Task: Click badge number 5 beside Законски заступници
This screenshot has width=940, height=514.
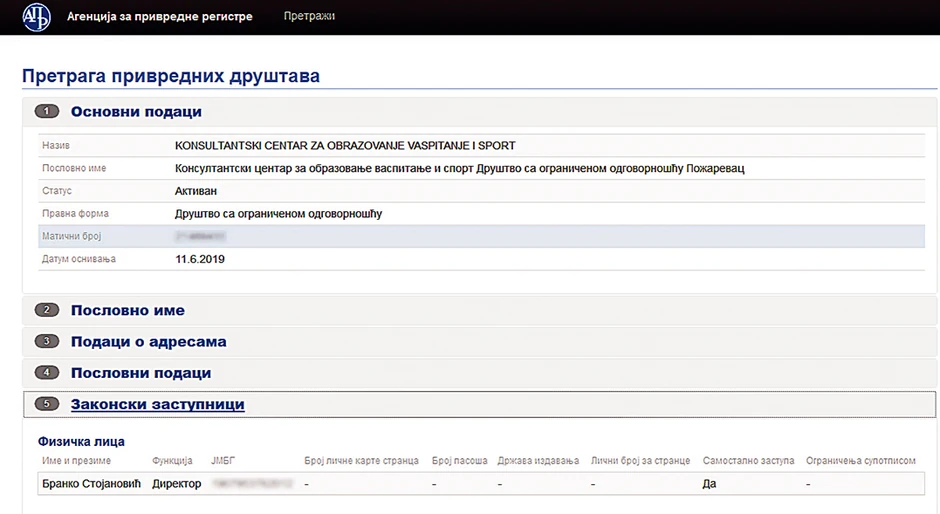Action: 47,405
